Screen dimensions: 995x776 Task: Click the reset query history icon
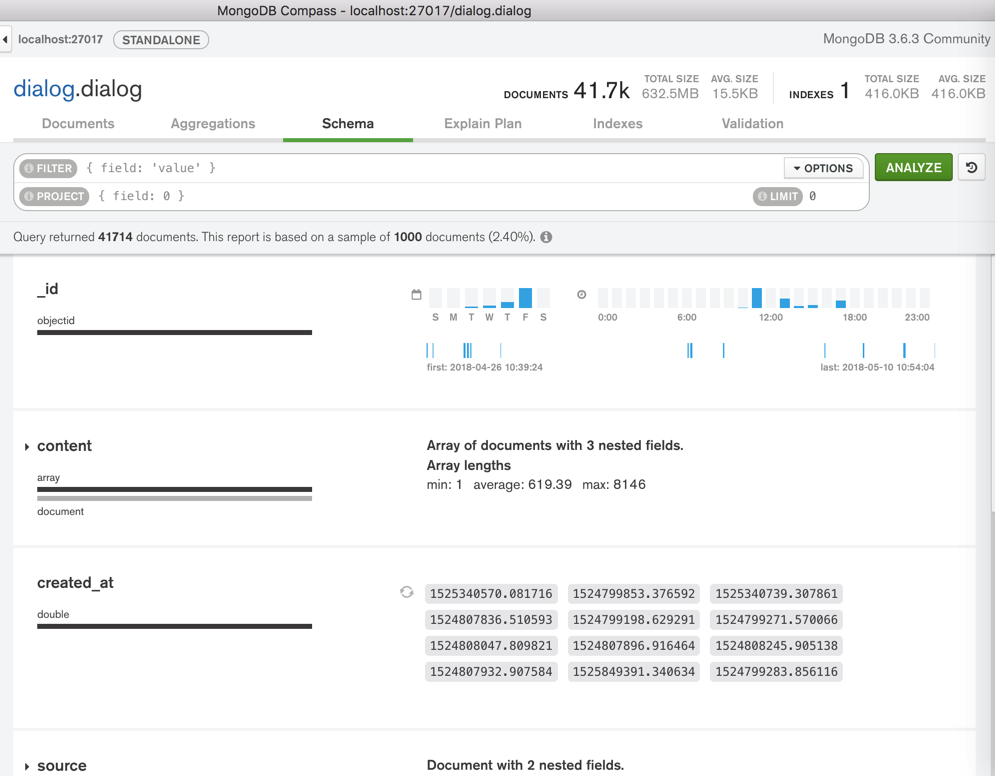(x=972, y=168)
